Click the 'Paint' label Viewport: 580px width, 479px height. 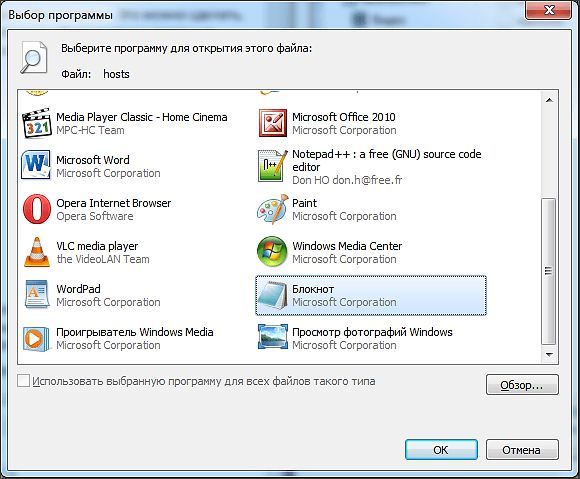click(x=304, y=203)
